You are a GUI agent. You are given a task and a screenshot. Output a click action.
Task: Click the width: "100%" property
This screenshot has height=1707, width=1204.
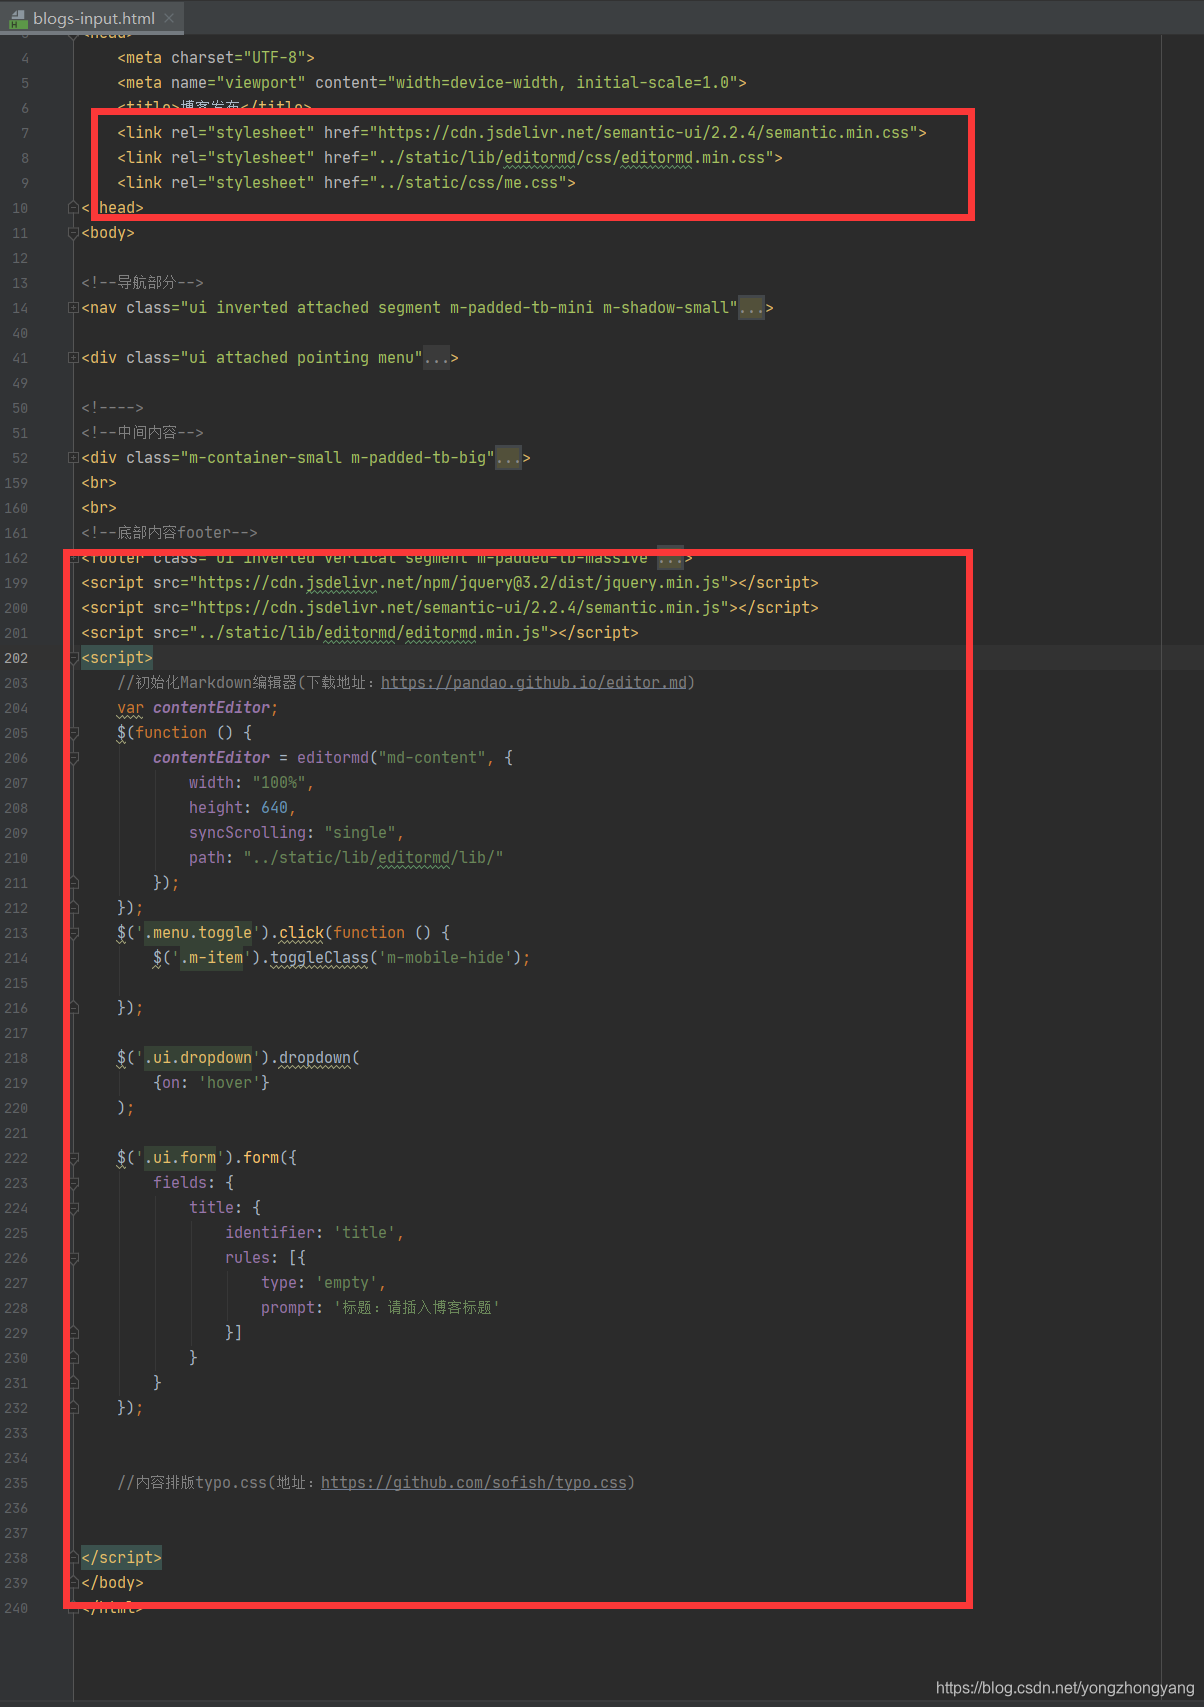(x=252, y=783)
